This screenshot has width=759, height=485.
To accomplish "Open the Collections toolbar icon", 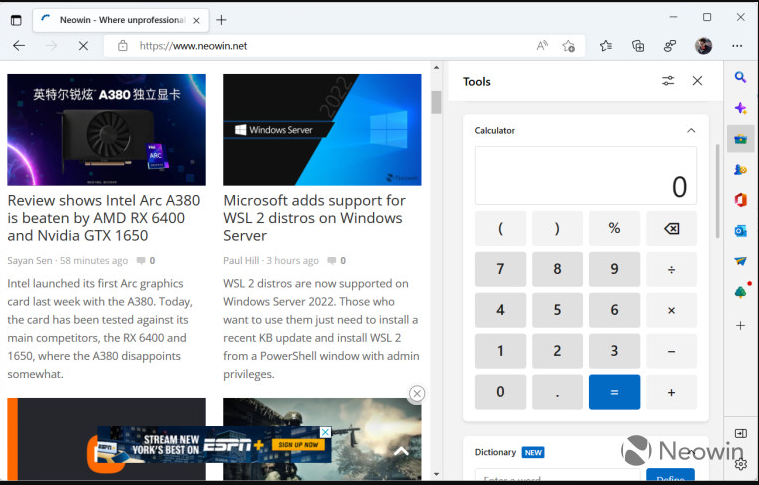I will click(638, 46).
